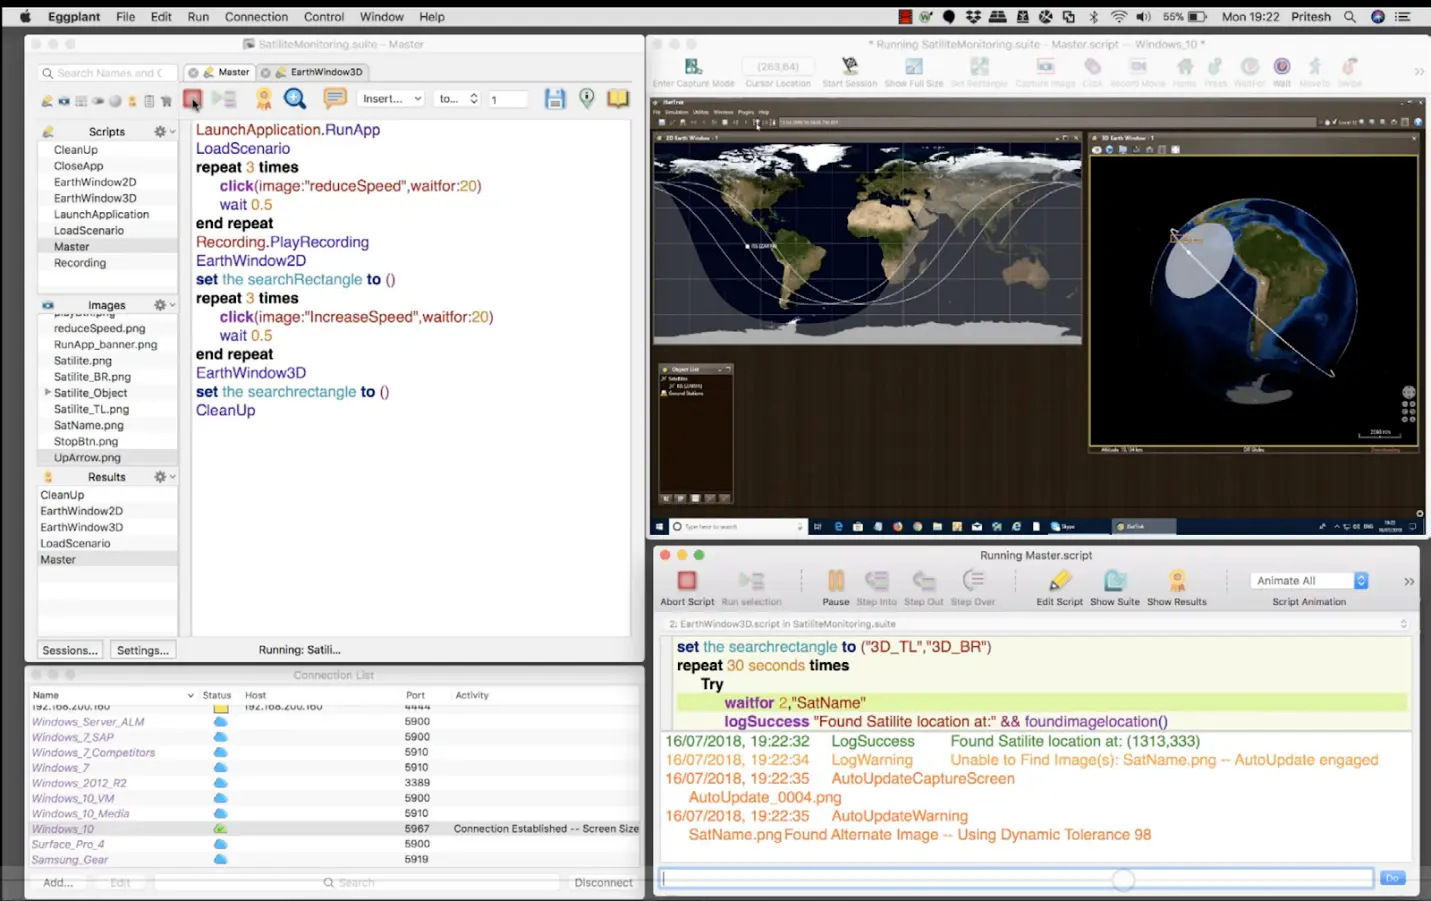Click the magnifier search icon in script toolbar
This screenshot has width=1431, height=901.
[x=295, y=98]
